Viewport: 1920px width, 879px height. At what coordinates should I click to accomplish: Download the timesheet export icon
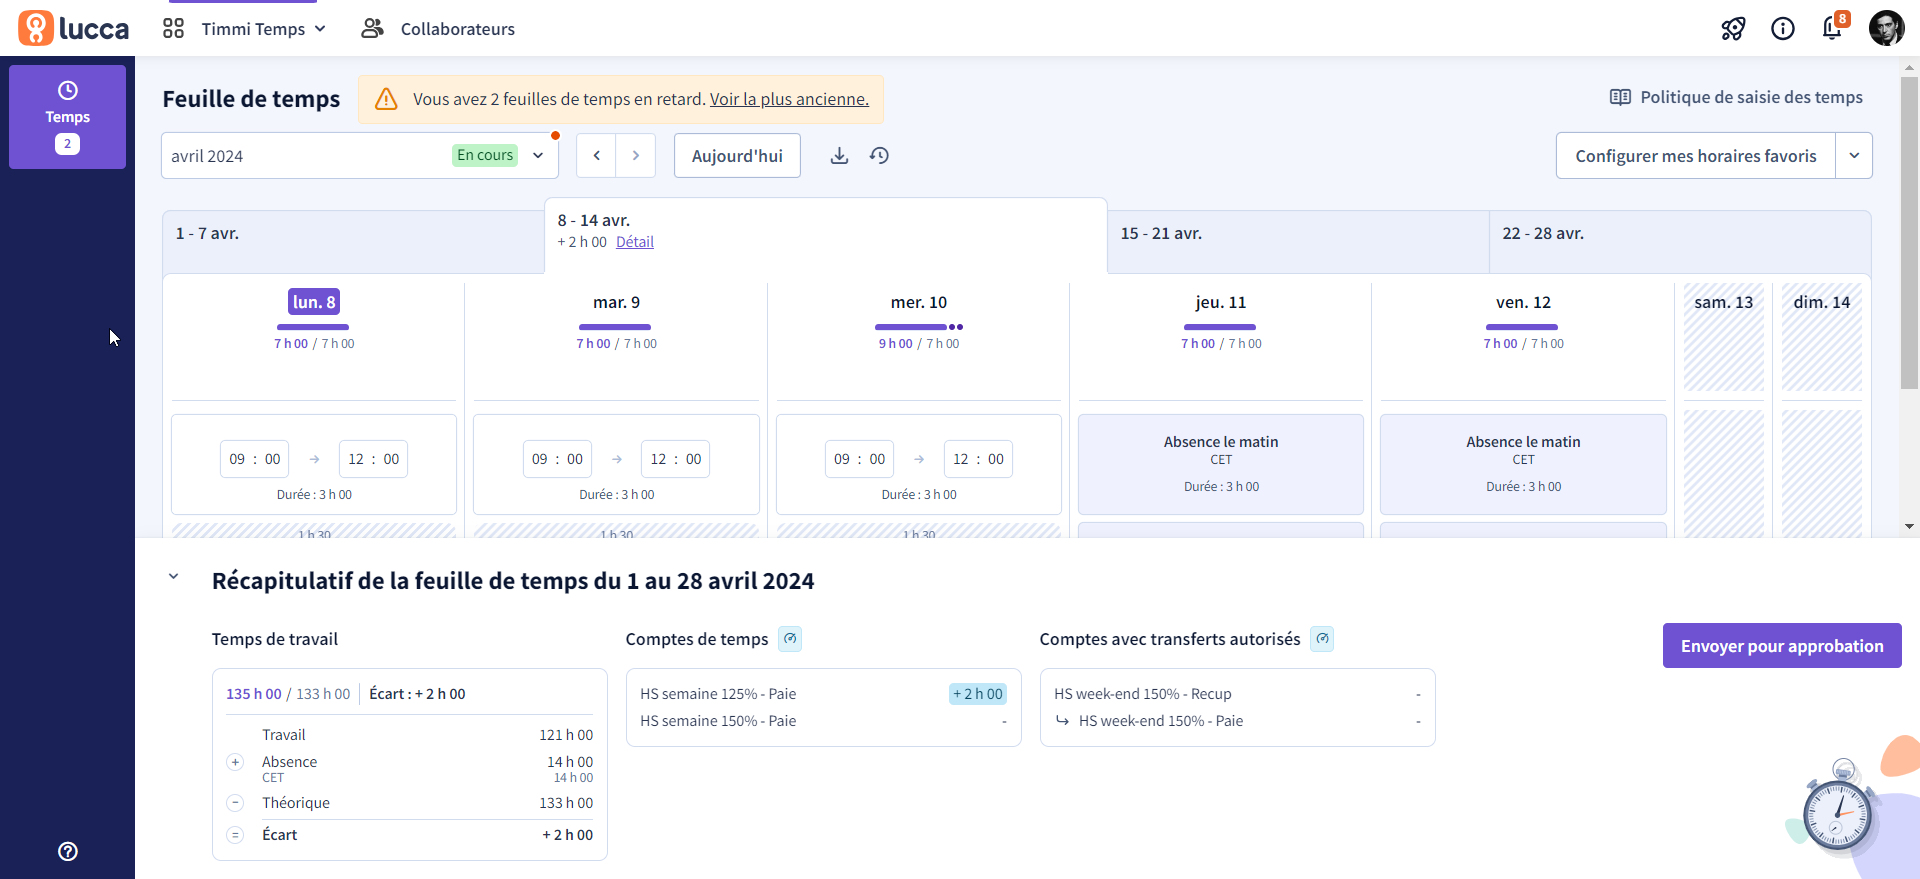pyautogui.click(x=840, y=155)
